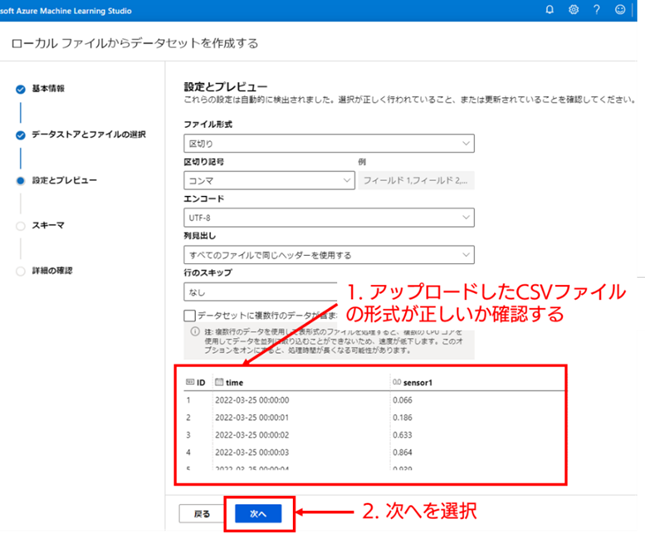Jump to the 詳細の確認 step

(52, 271)
